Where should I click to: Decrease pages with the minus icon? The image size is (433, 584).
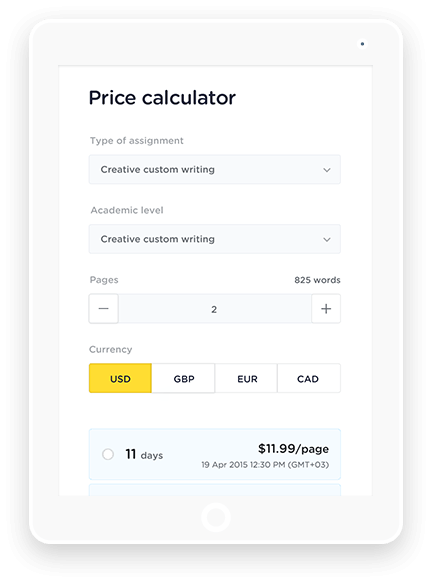click(x=104, y=308)
